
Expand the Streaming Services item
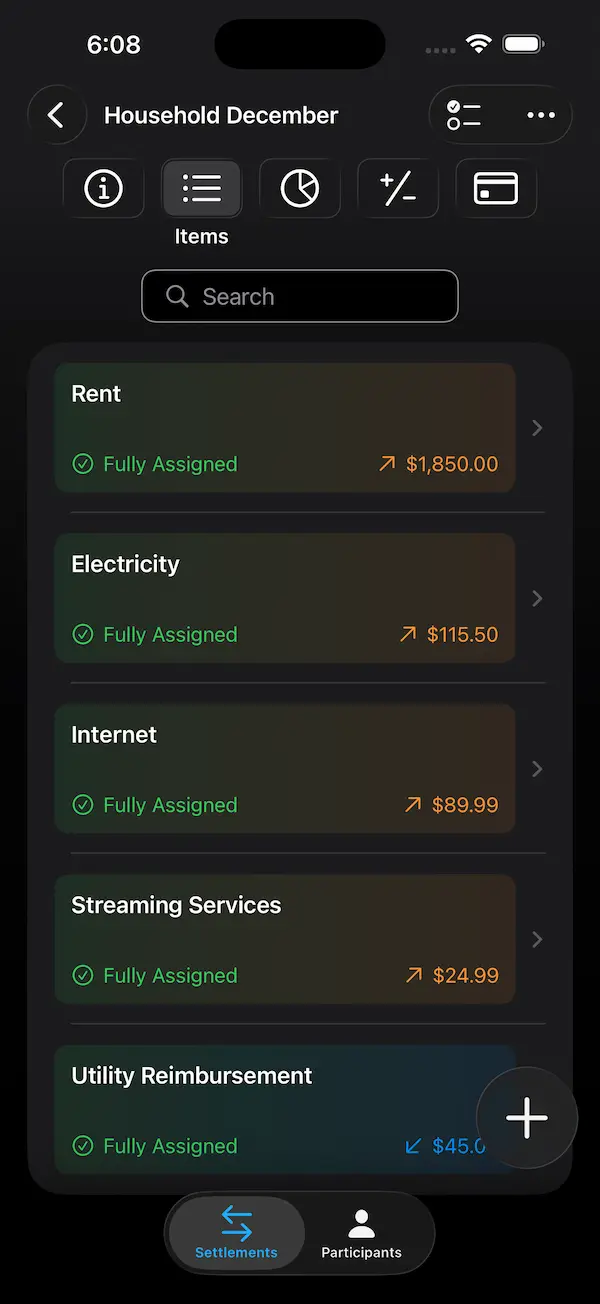(x=537, y=939)
